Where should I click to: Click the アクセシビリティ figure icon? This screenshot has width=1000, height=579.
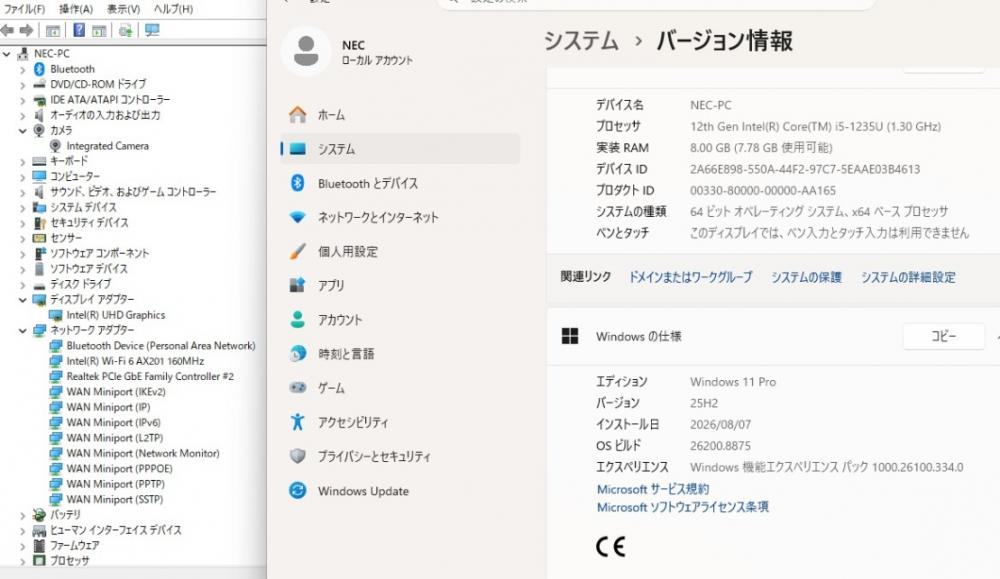click(297, 421)
